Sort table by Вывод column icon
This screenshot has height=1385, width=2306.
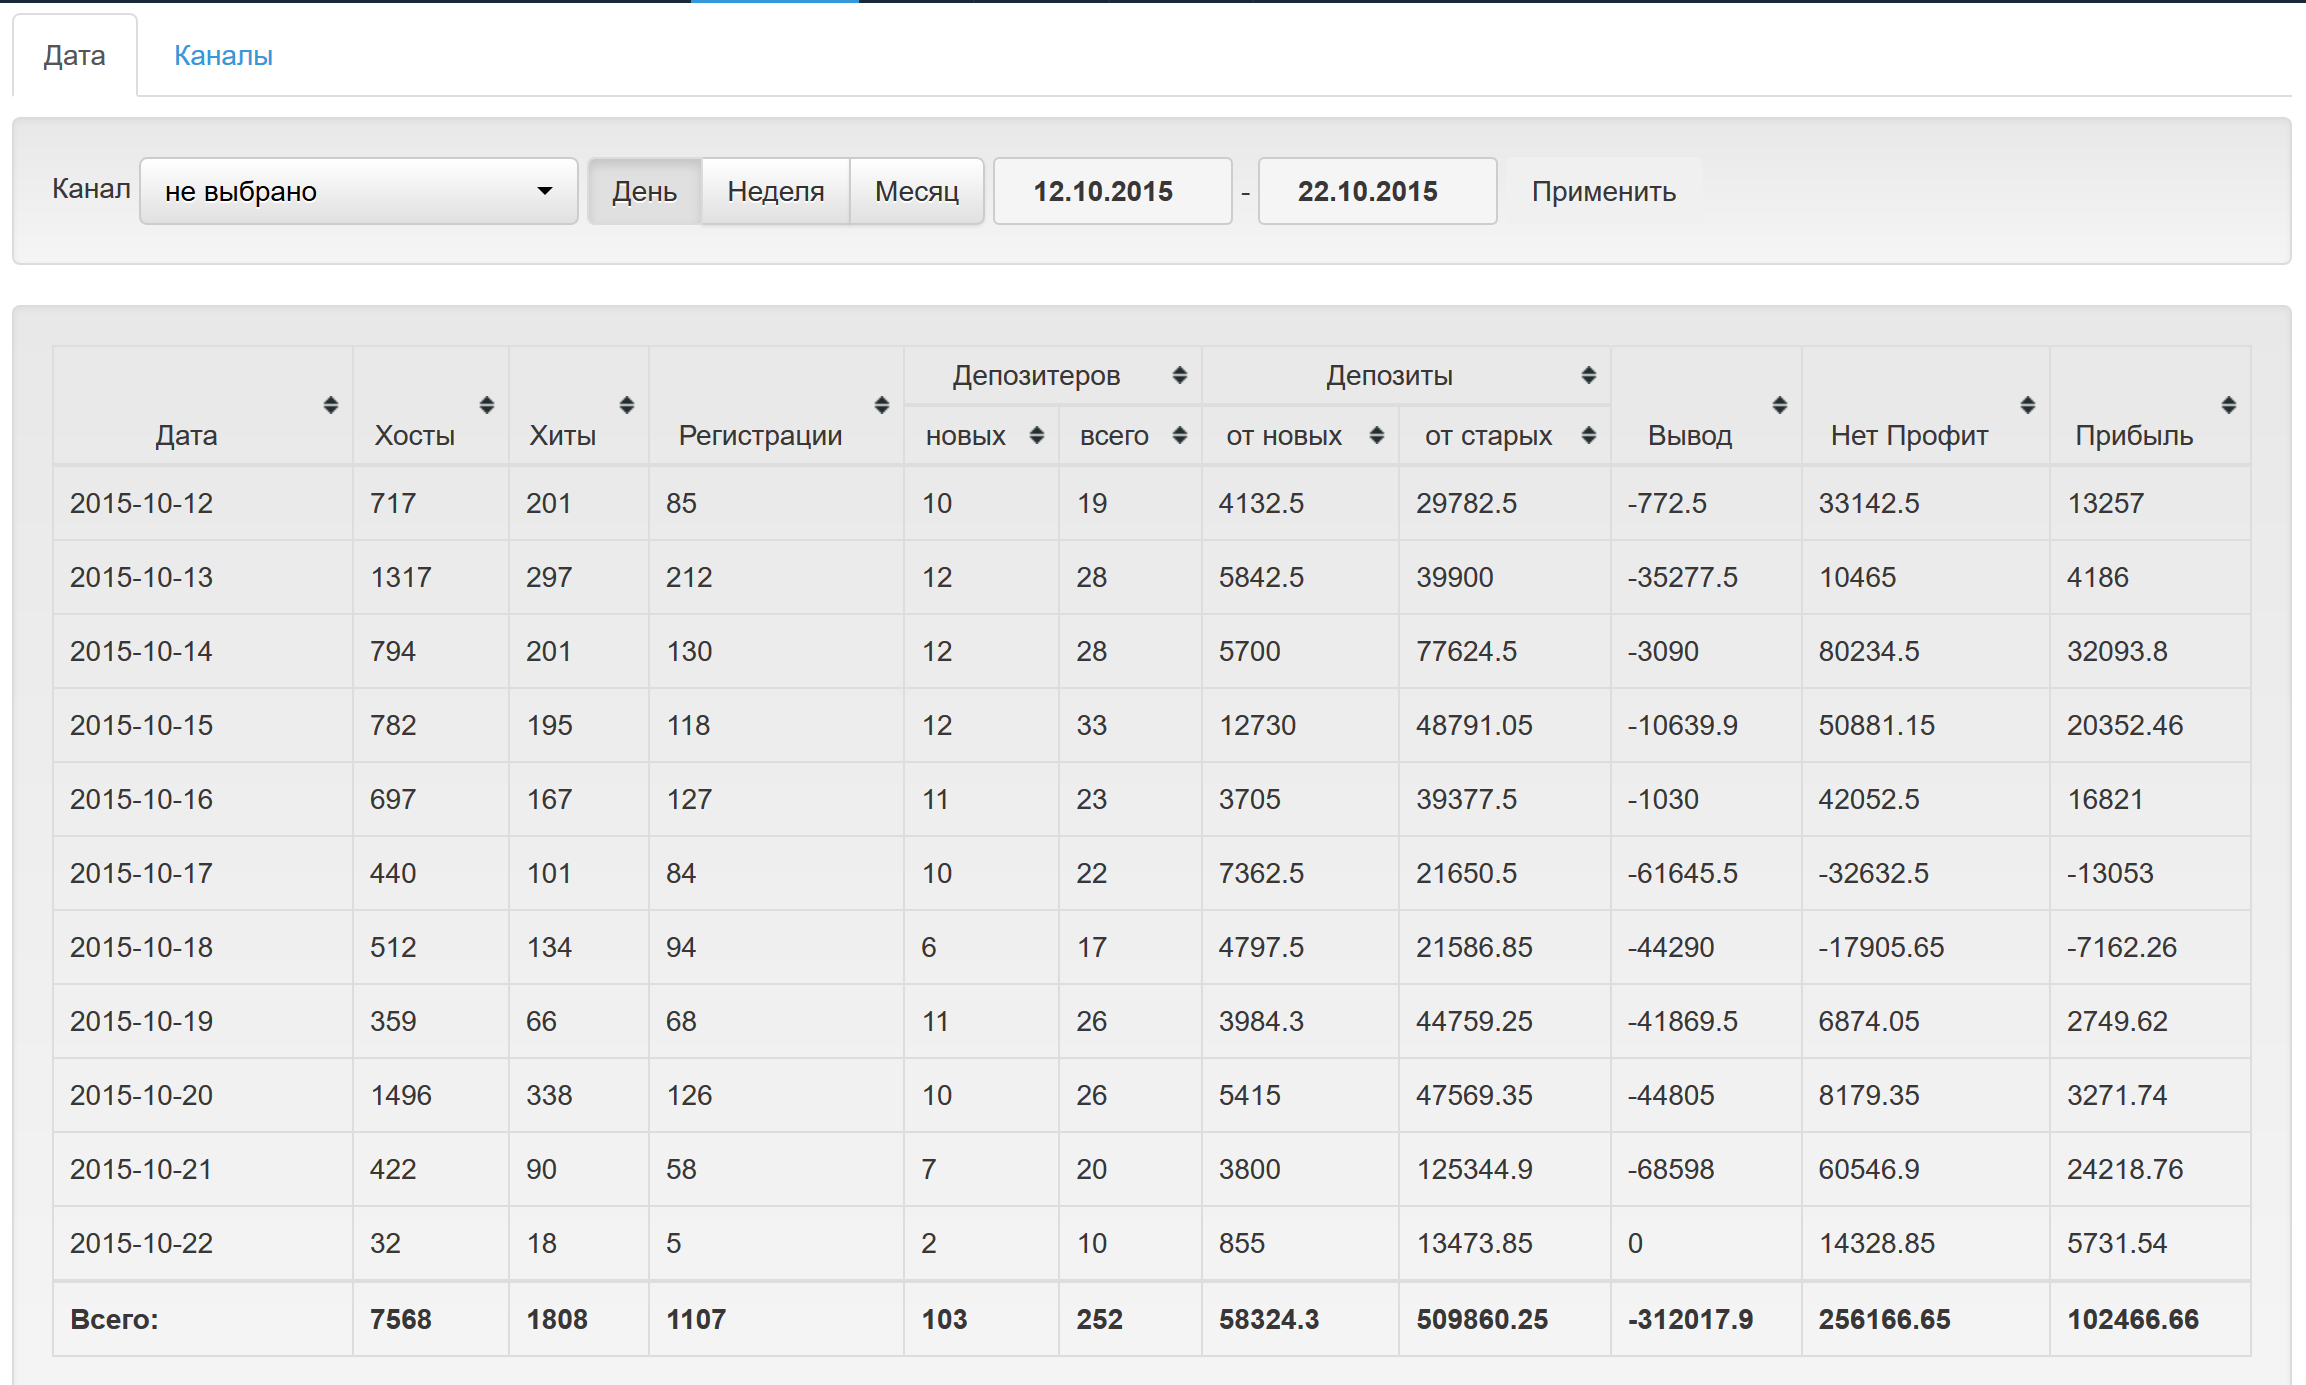[1779, 405]
